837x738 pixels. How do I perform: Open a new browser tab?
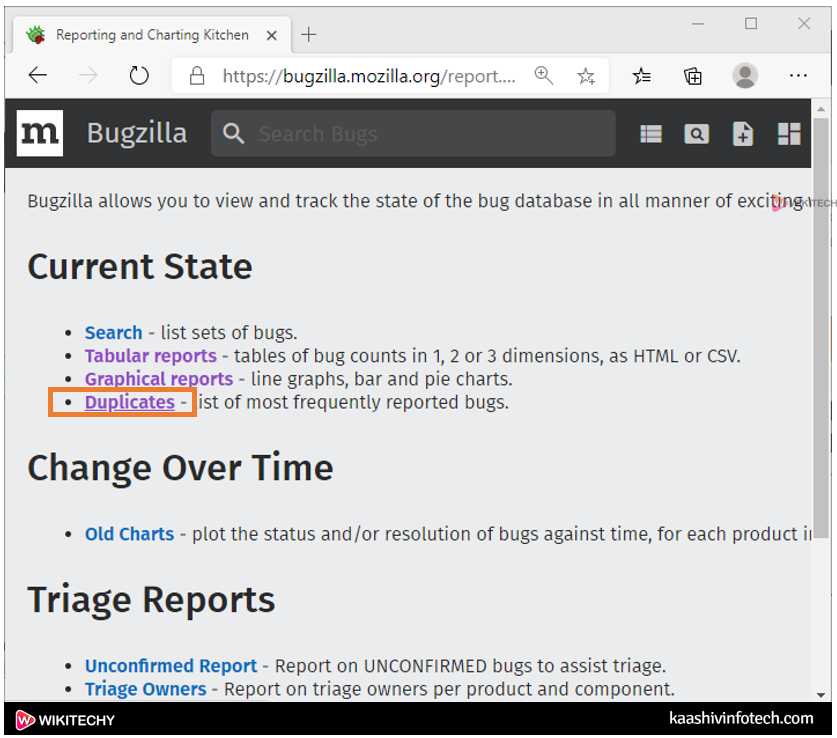coord(309,35)
